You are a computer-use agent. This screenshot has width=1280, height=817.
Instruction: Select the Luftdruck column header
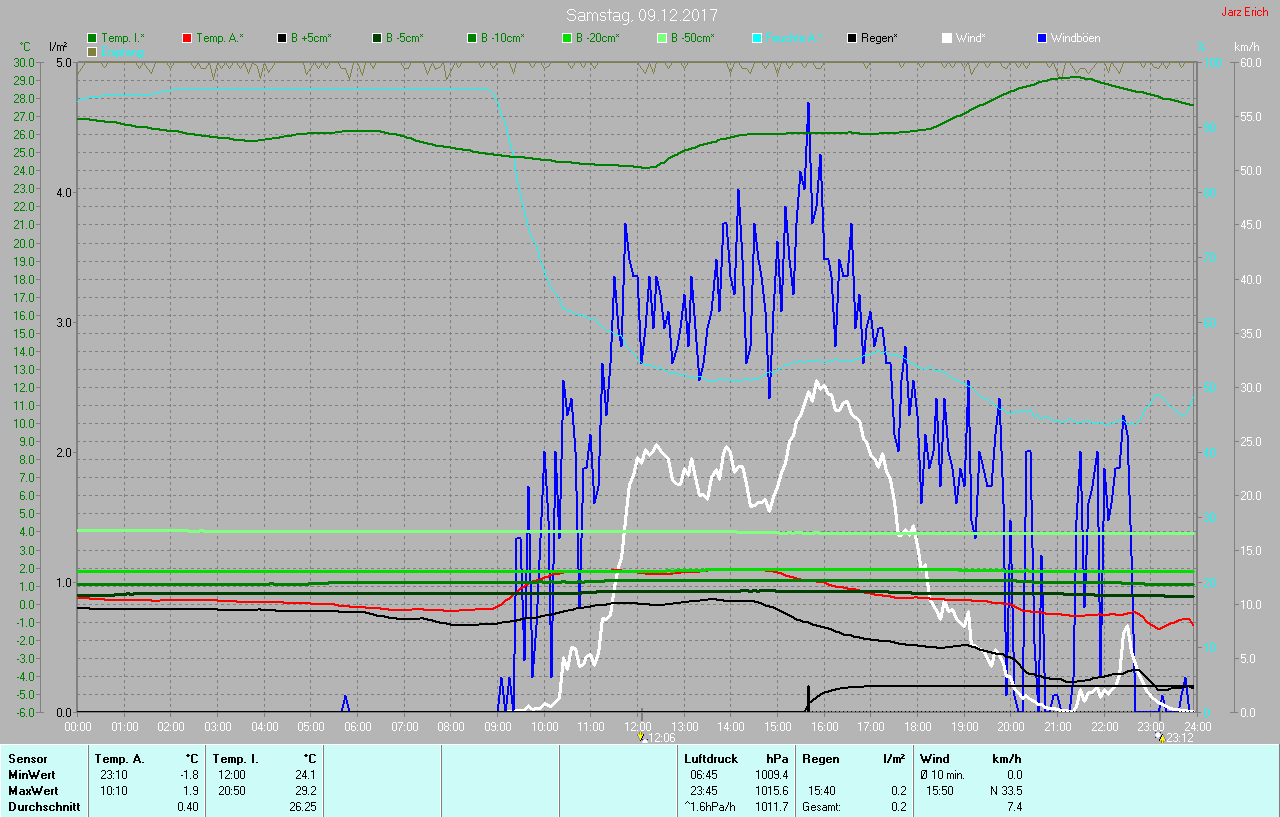point(710,759)
